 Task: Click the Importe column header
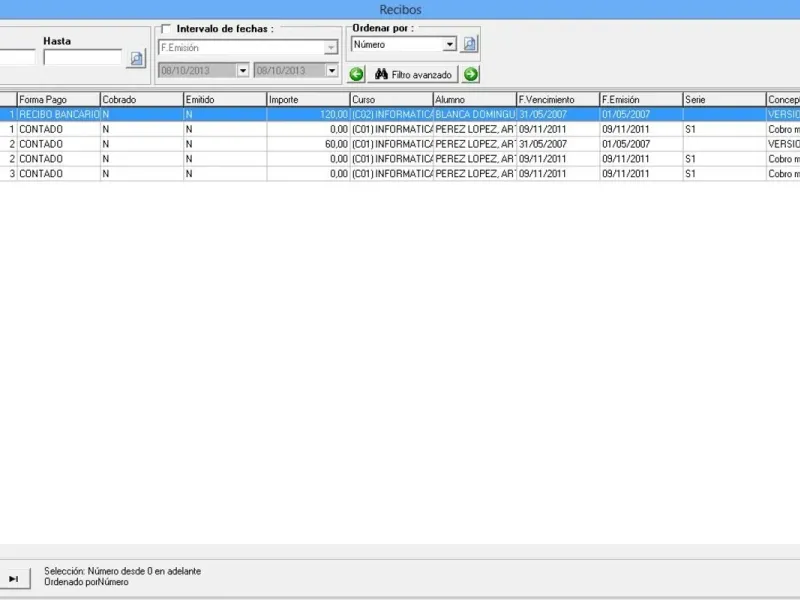coord(308,99)
